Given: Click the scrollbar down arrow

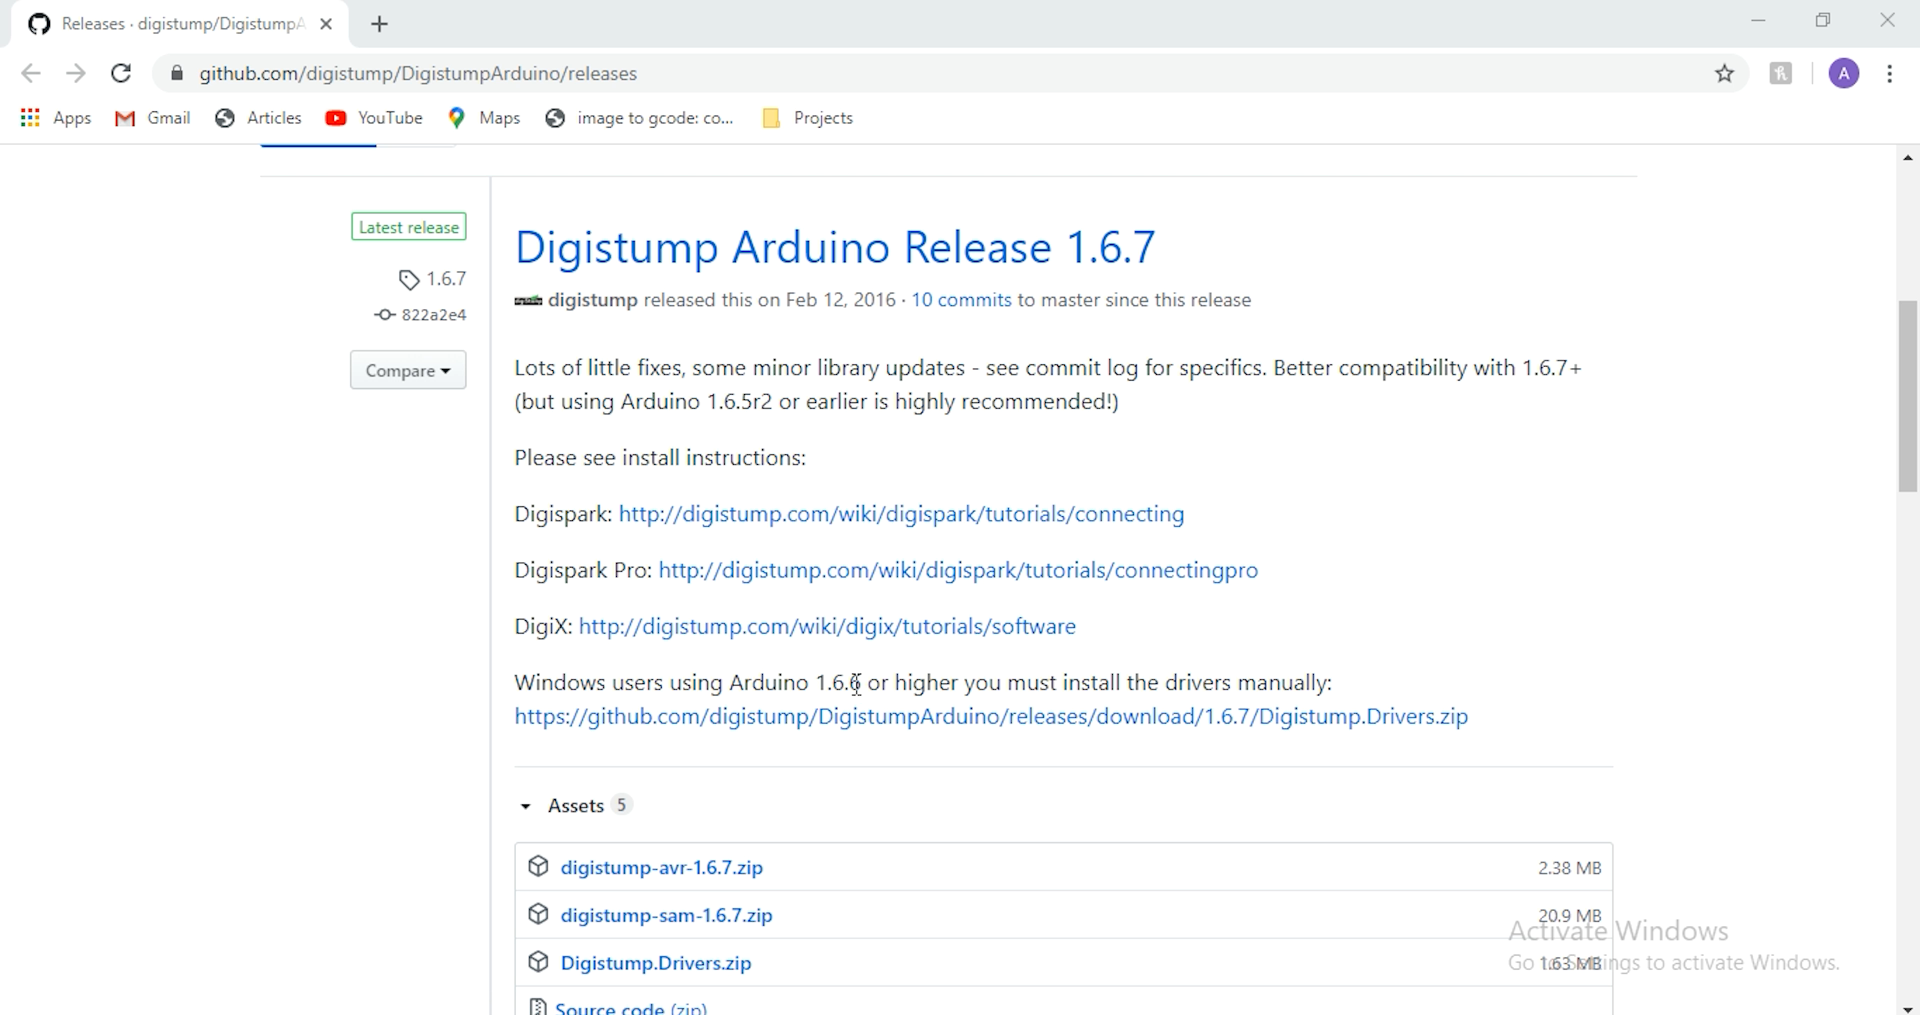Looking at the screenshot, I should (1908, 1008).
